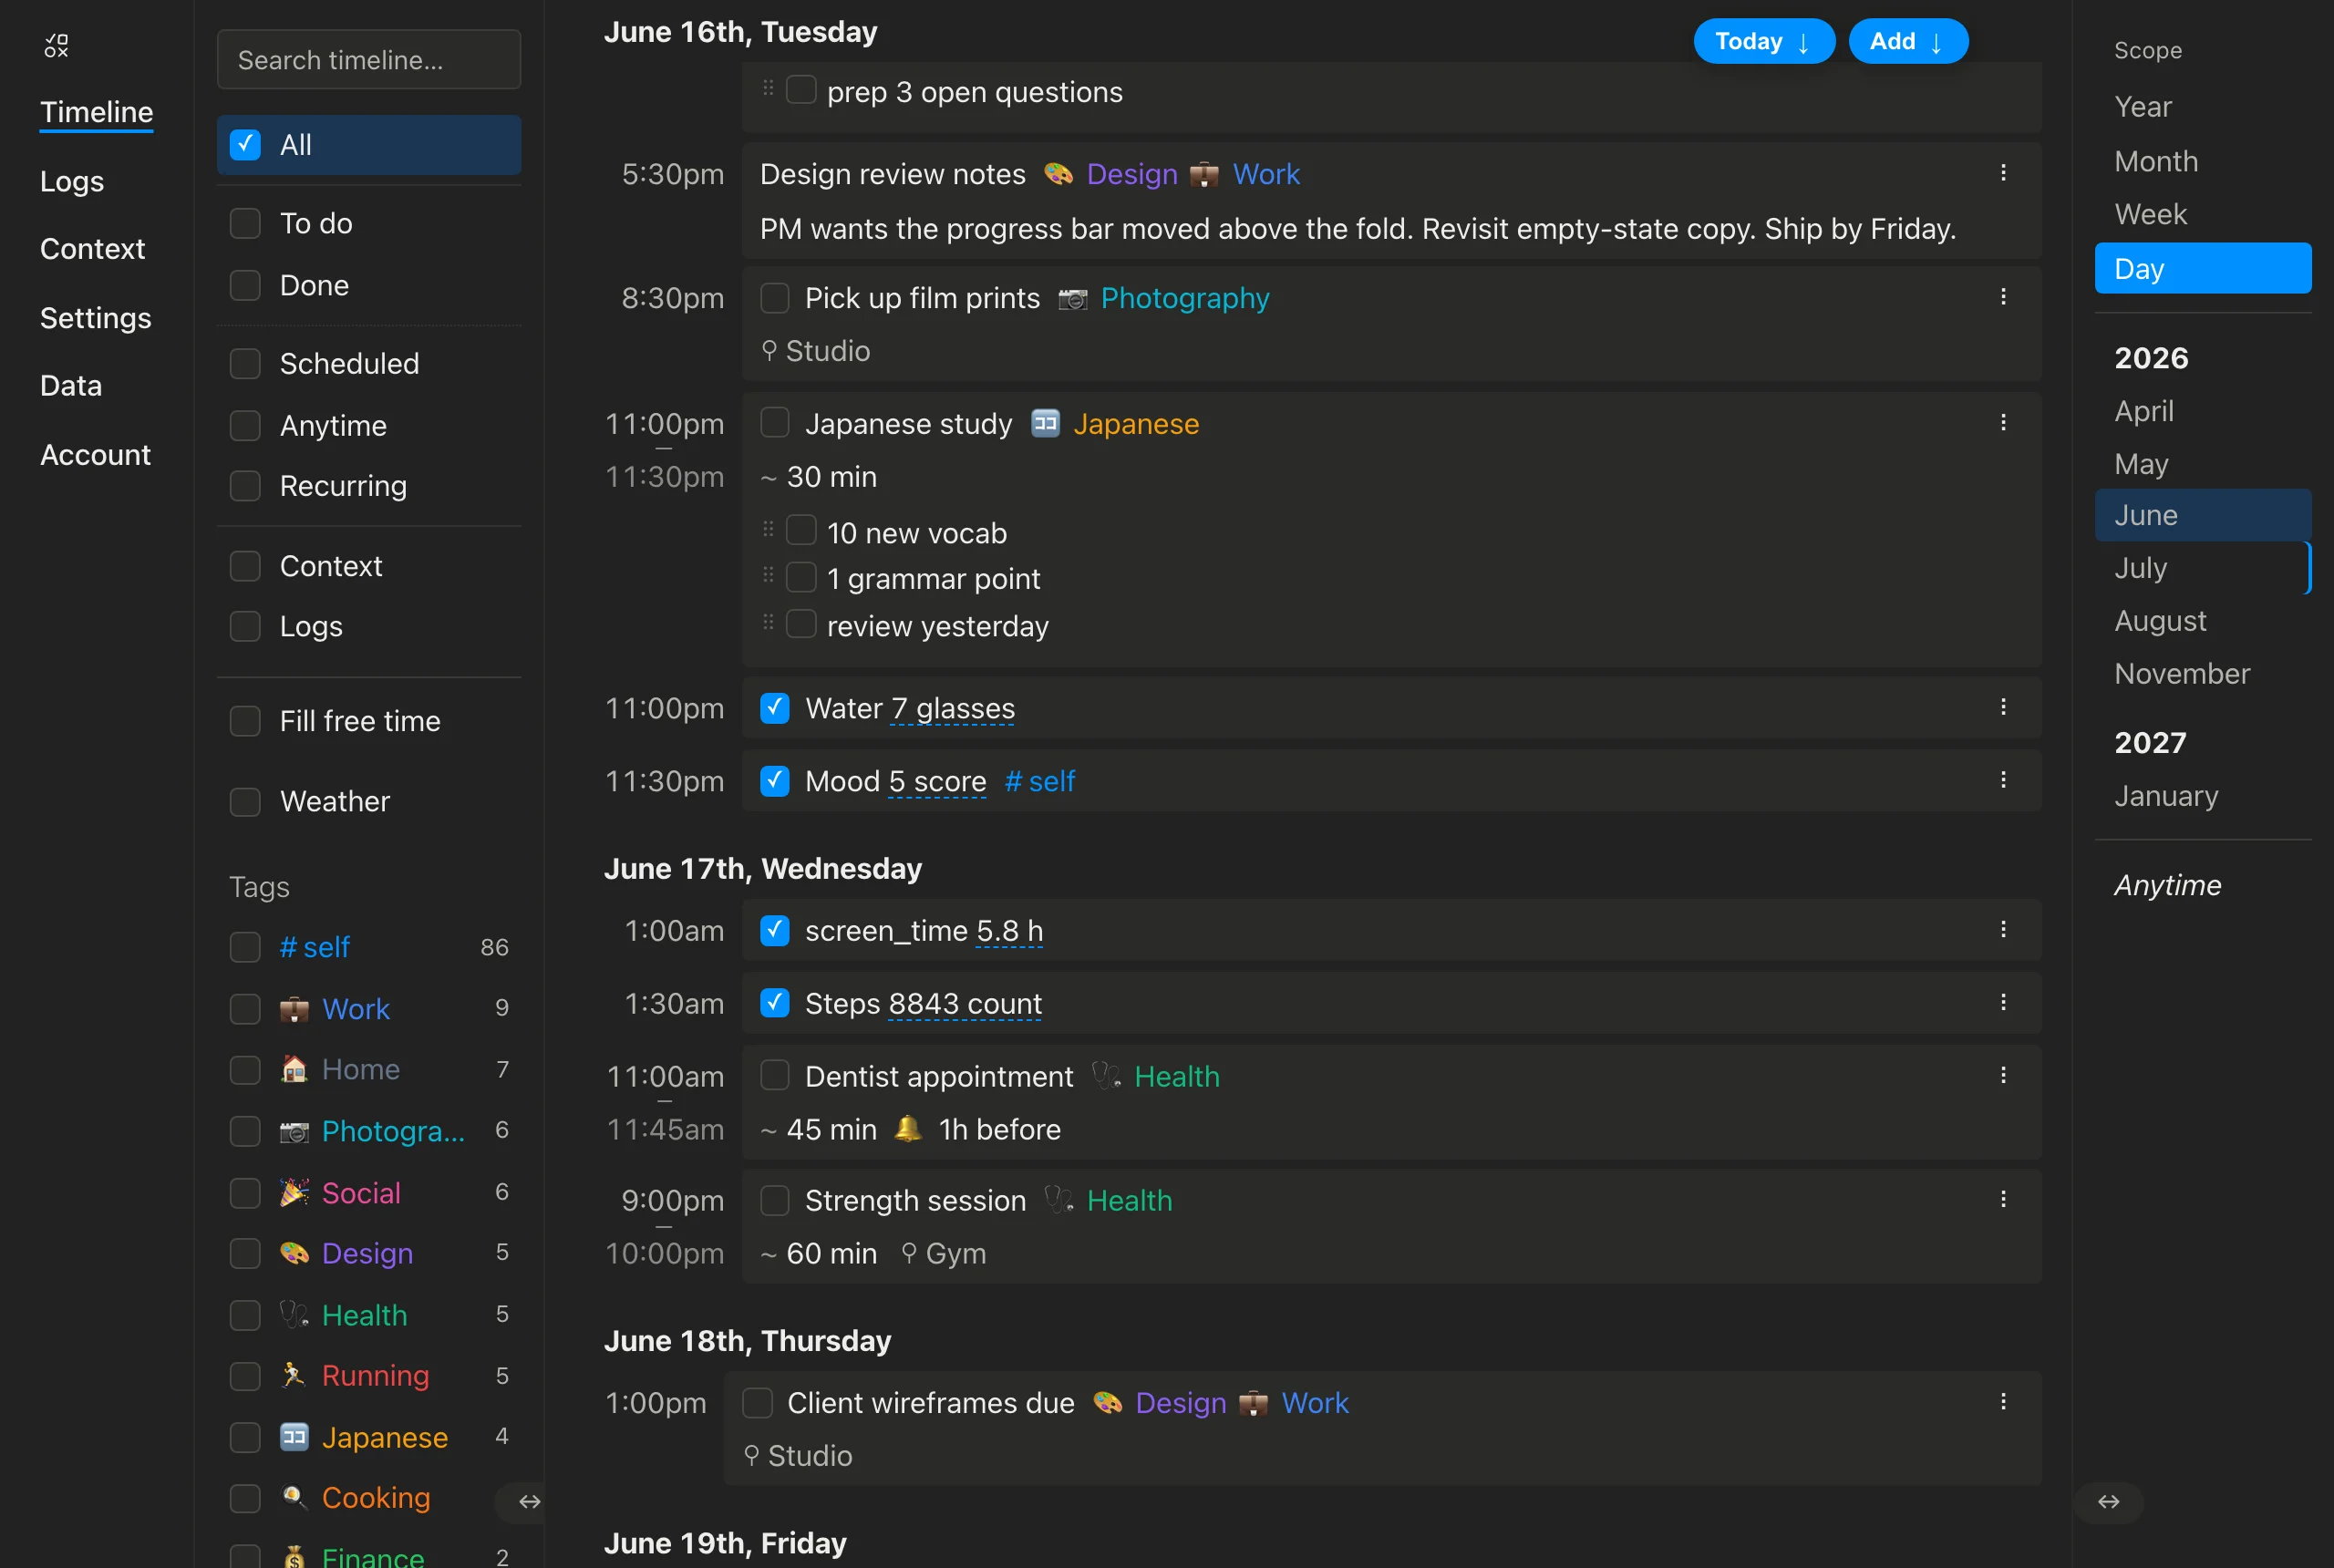Open the Data page
The height and width of the screenshot is (1568, 2334).
coord(71,386)
